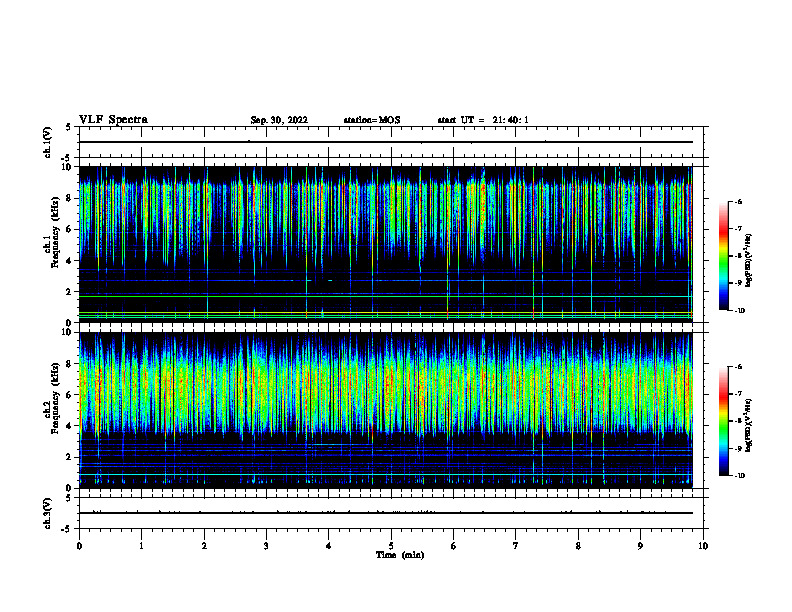
Task: Click the upper colorbar "log(PSD)" title
Action: click(749, 261)
